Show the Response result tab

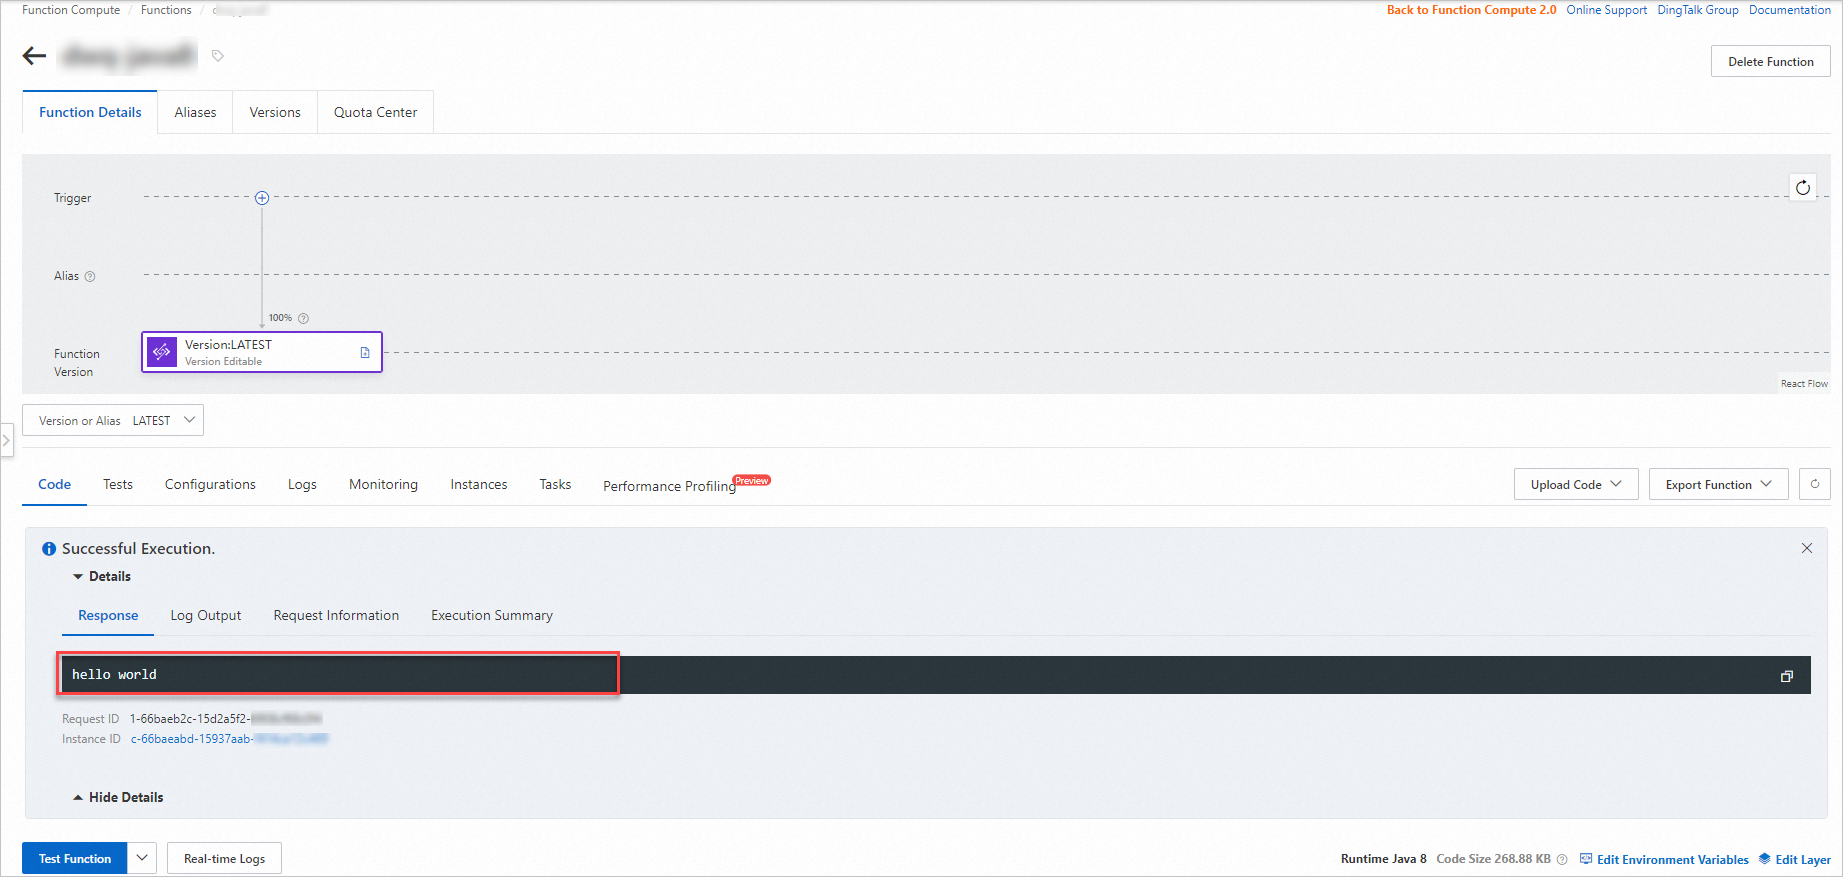click(x=108, y=615)
